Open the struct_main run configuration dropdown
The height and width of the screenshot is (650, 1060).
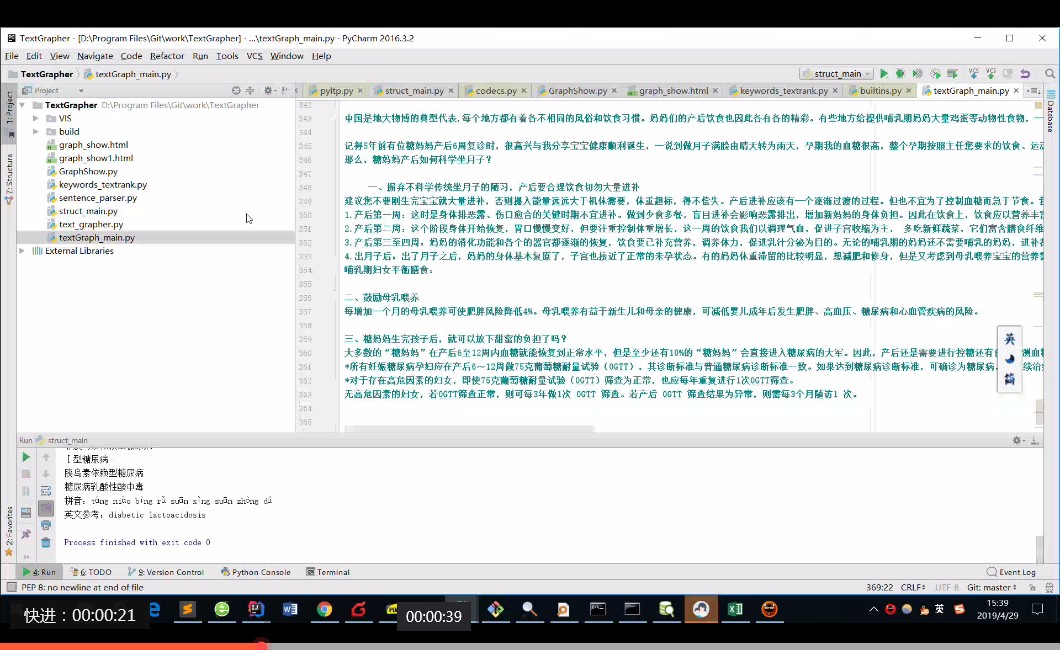pos(836,74)
